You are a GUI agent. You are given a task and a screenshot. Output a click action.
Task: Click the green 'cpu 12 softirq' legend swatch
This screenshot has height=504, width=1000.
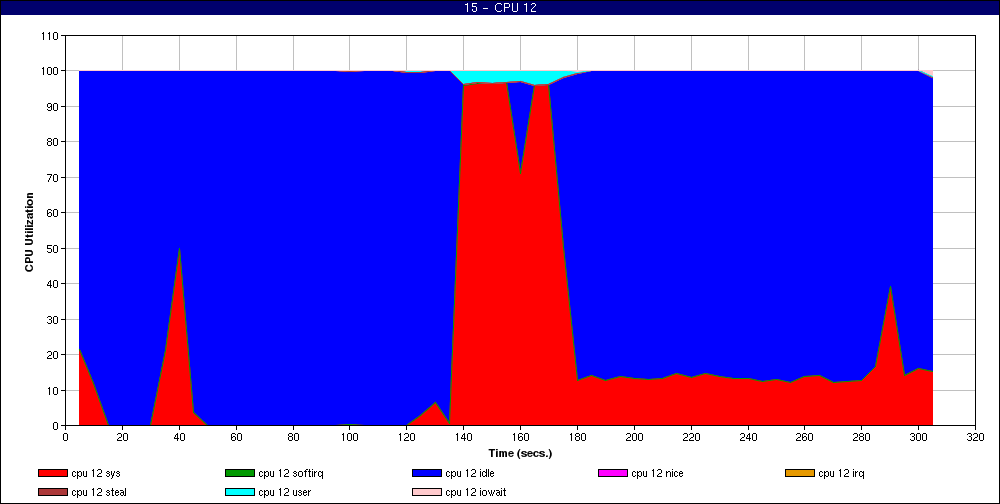click(x=239, y=473)
